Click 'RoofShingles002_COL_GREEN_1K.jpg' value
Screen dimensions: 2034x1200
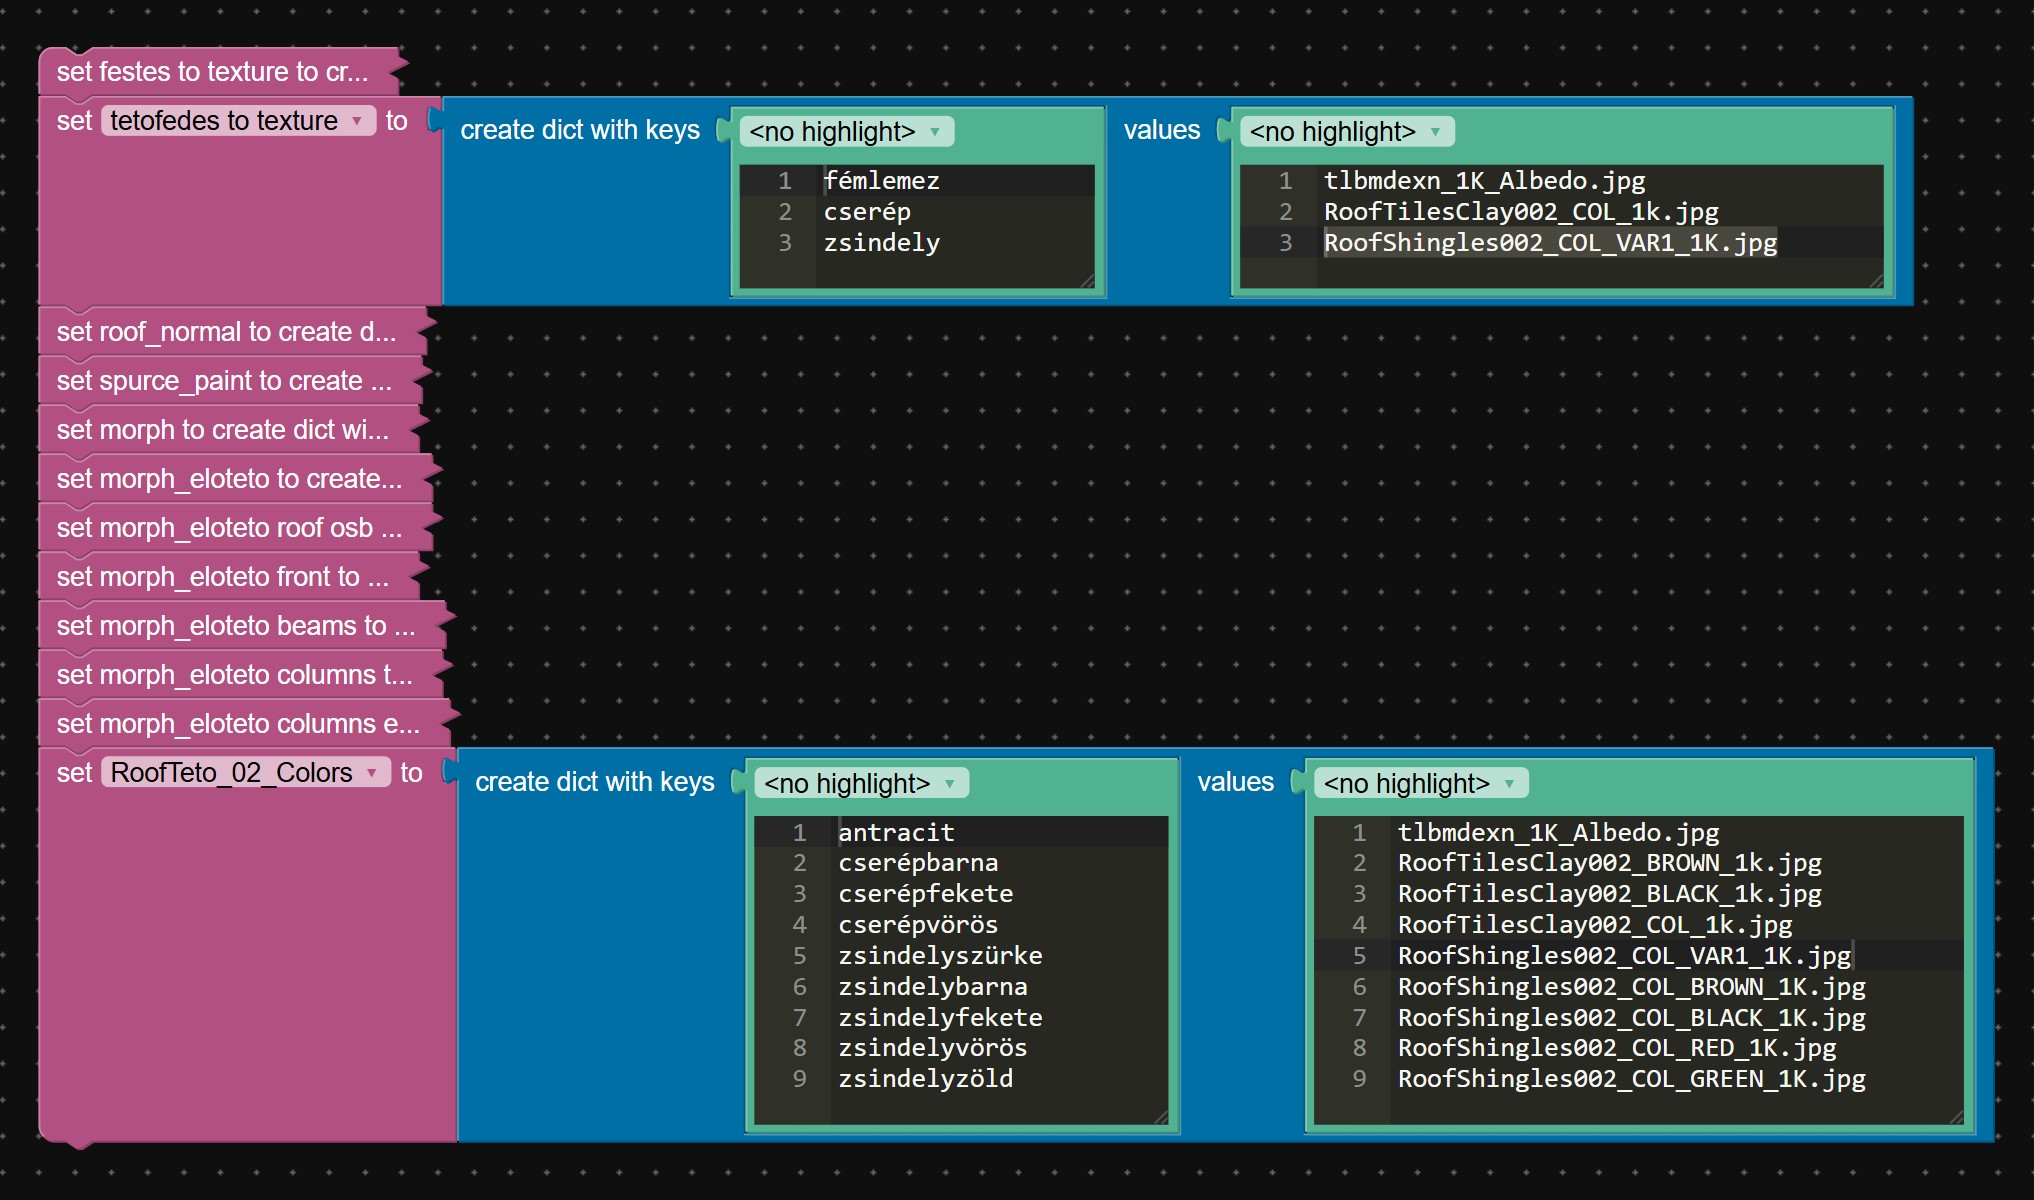click(1631, 1079)
